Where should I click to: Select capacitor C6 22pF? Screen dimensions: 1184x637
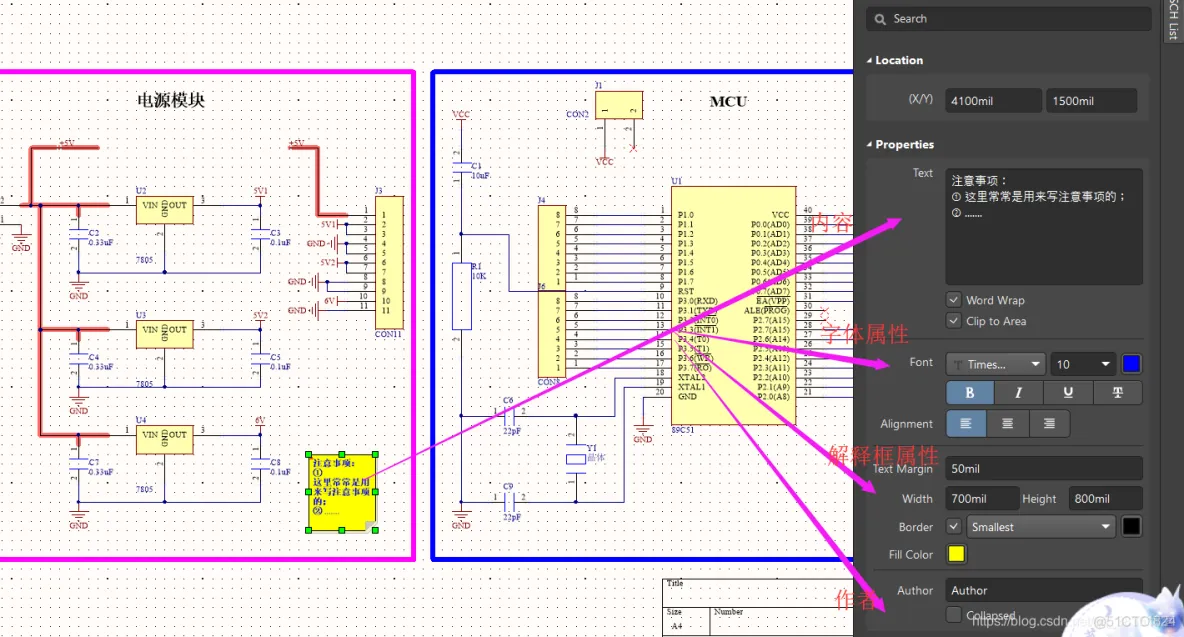[508, 415]
